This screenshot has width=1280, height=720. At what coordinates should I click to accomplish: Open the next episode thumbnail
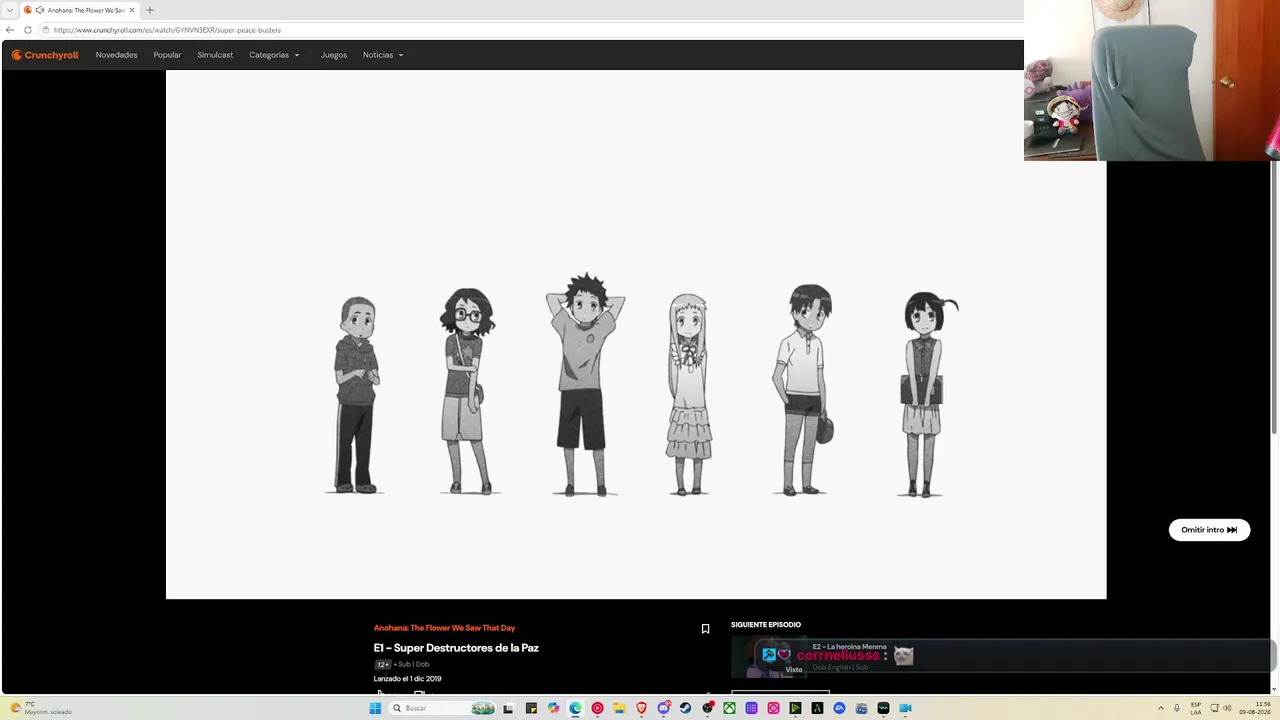769,657
